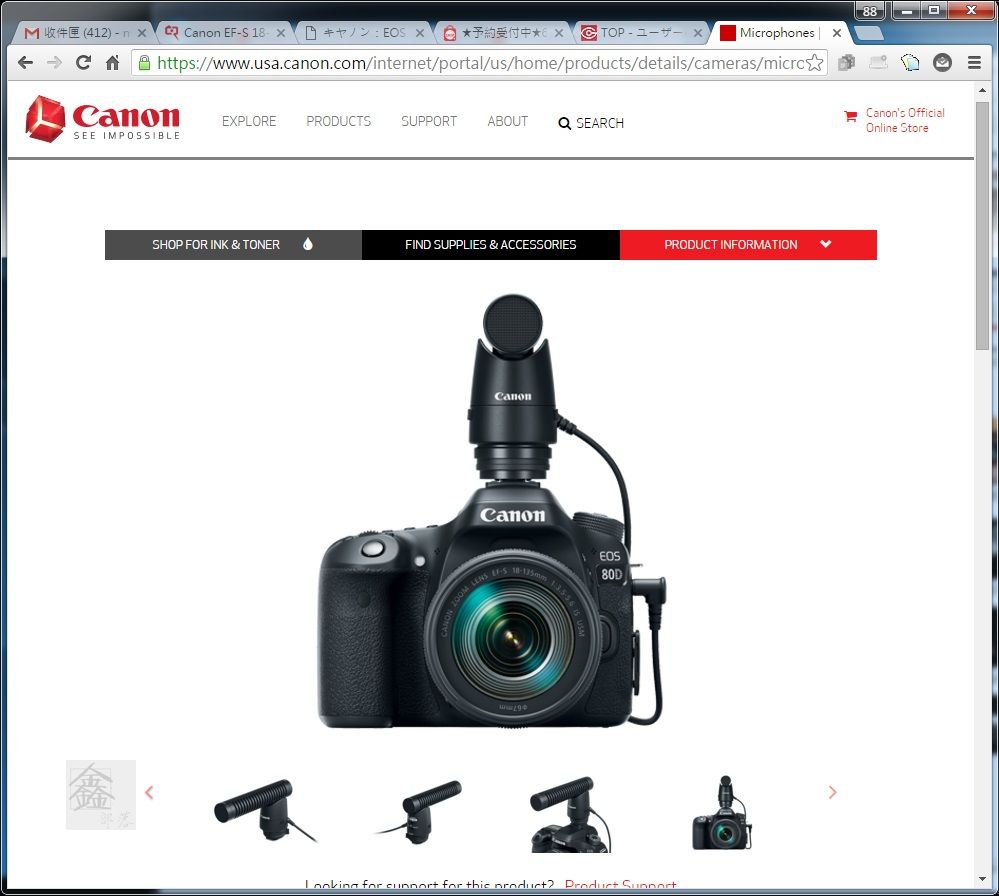
Task: Show next thumbnails with right arrow
Action: [832, 793]
